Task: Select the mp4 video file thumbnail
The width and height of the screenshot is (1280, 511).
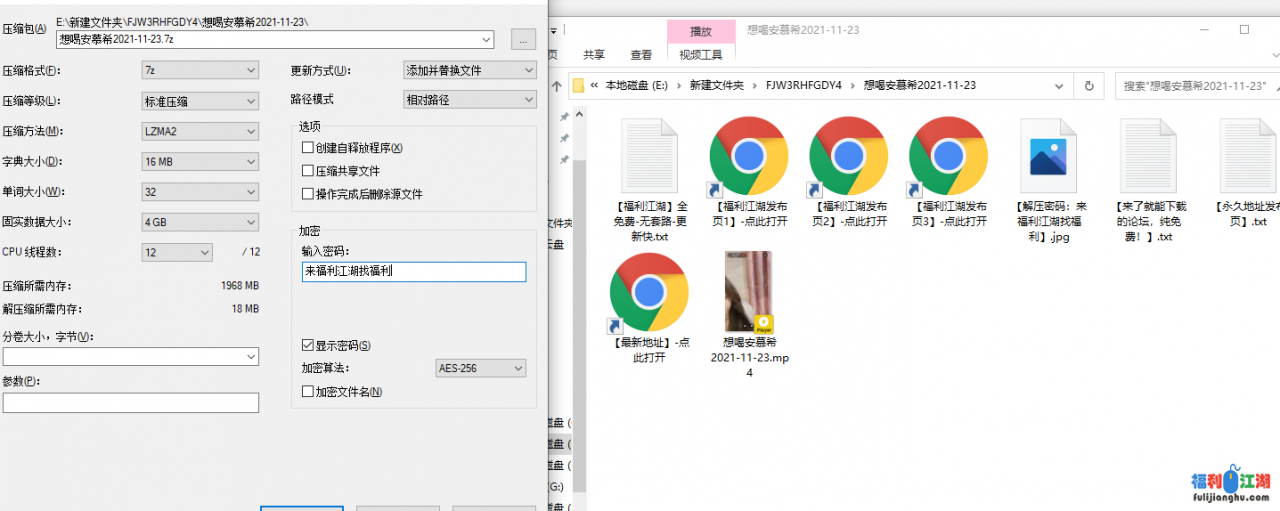Action: click(x=748, y=292)
